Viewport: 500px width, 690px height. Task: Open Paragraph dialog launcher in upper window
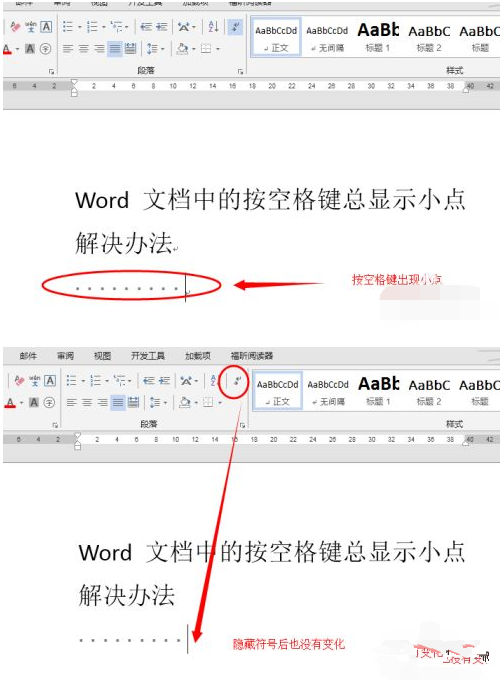click(x=240, y=71)
